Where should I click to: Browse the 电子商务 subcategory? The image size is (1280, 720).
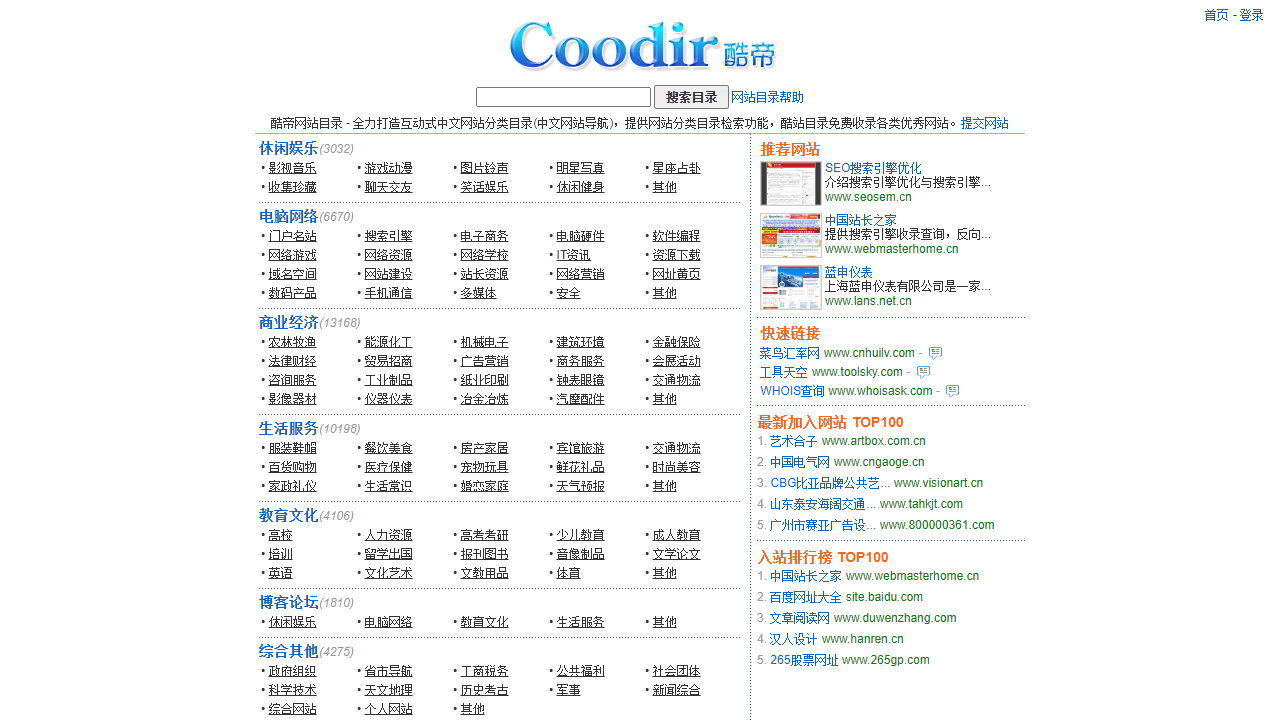484,236
